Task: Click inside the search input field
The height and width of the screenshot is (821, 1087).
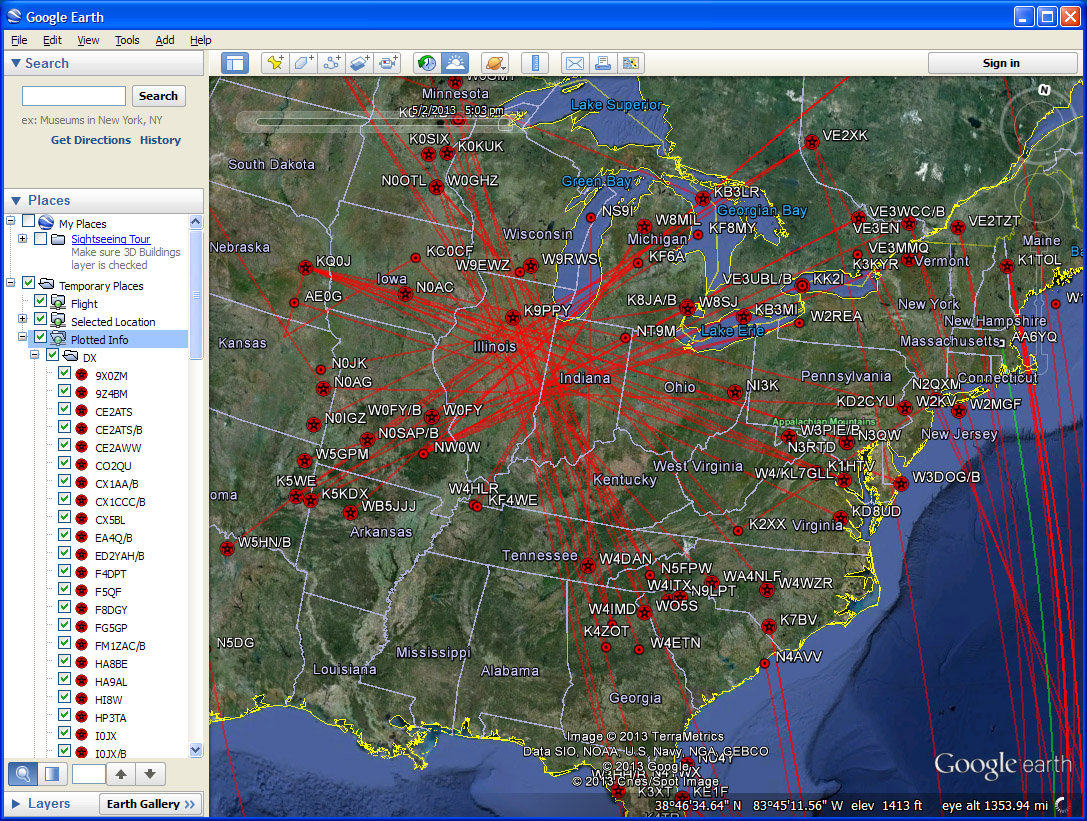Action: [73, 96]
